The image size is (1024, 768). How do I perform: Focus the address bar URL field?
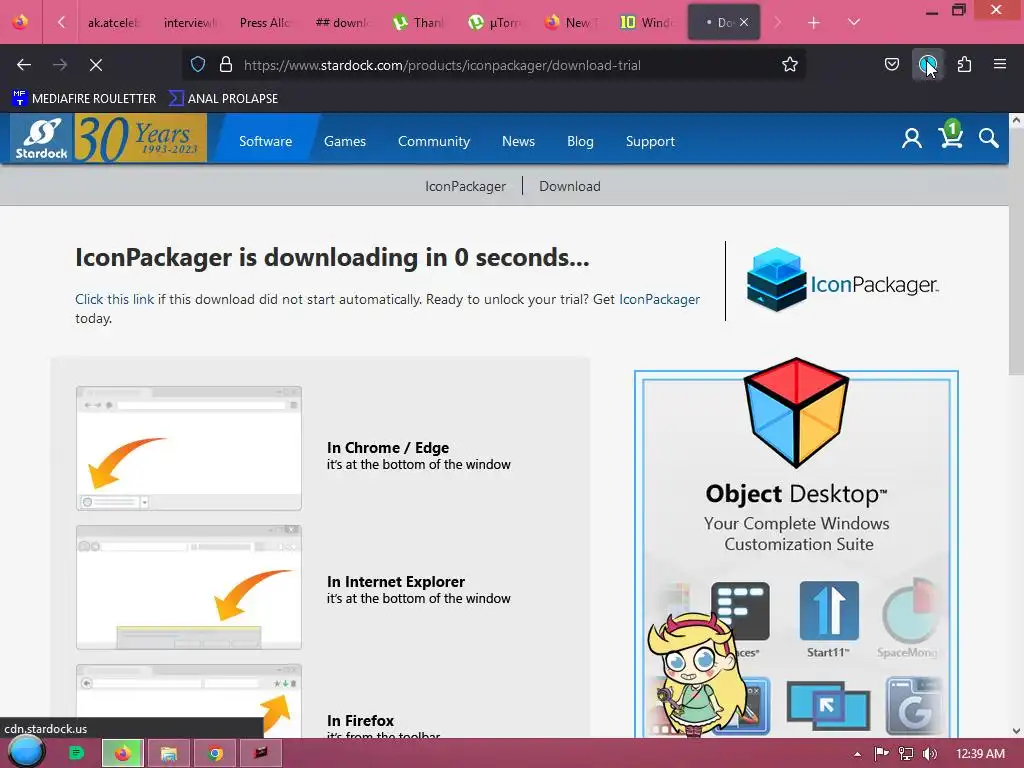point(496,65)
